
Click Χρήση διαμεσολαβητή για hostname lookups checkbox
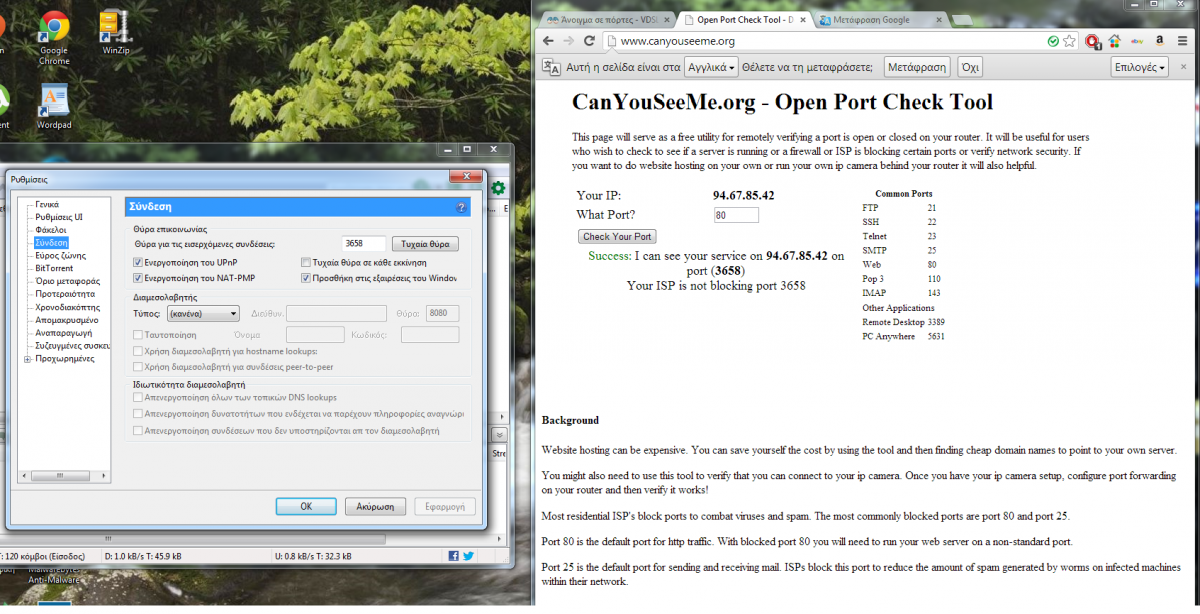(x=138, y=351)
